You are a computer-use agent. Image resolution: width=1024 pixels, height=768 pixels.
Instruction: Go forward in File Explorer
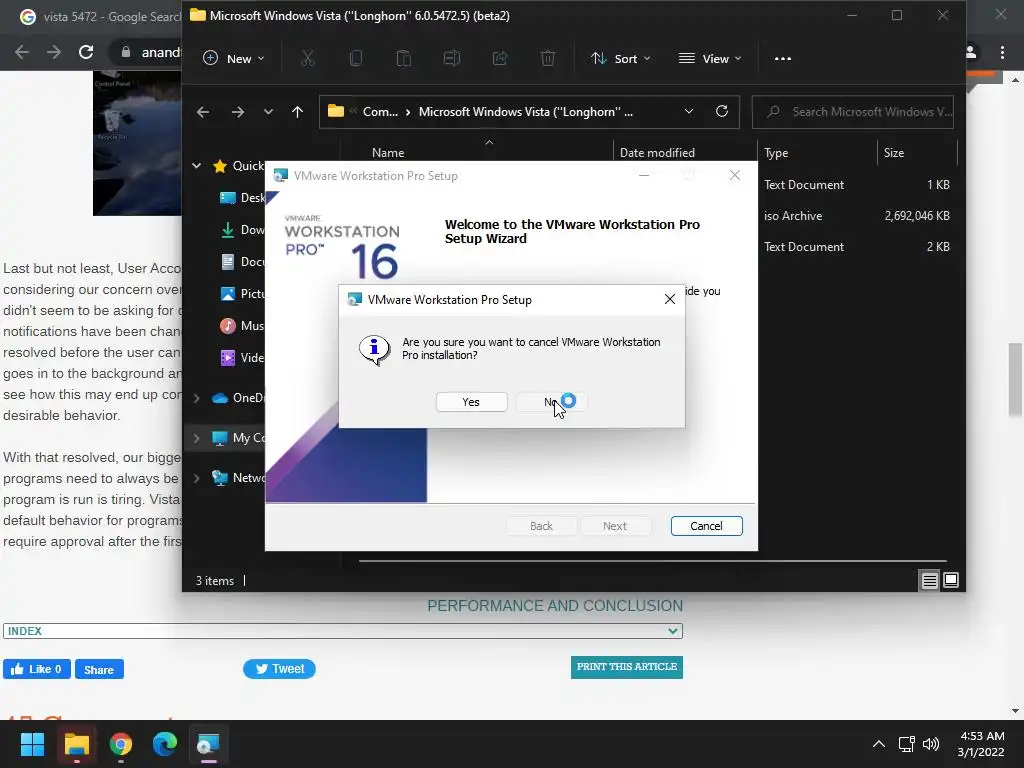(238, 112)
